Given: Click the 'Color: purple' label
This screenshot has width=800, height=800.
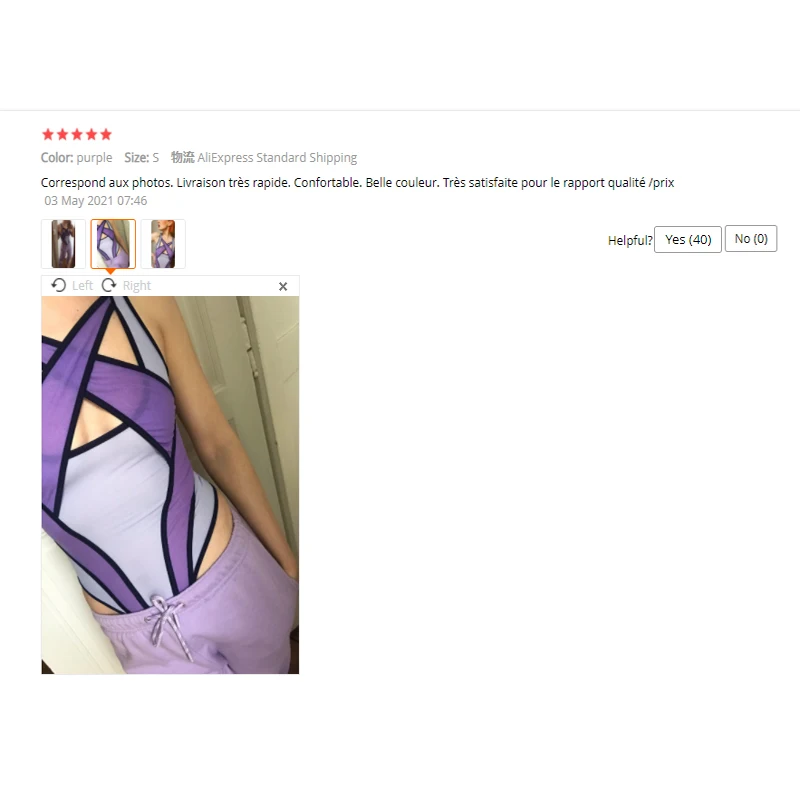Looking at the screenshot, I should (x=77, y=158).
